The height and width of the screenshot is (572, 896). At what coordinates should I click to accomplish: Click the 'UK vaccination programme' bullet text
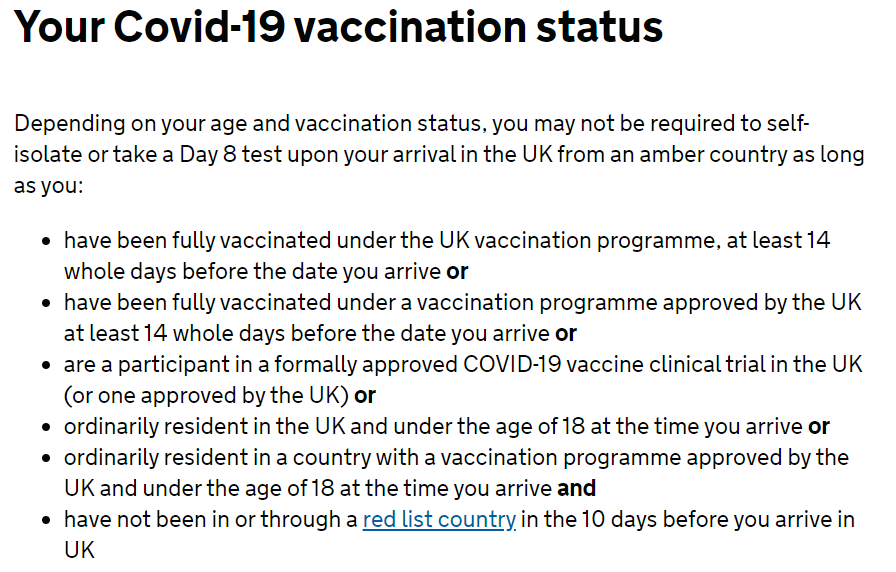[447, 255]
